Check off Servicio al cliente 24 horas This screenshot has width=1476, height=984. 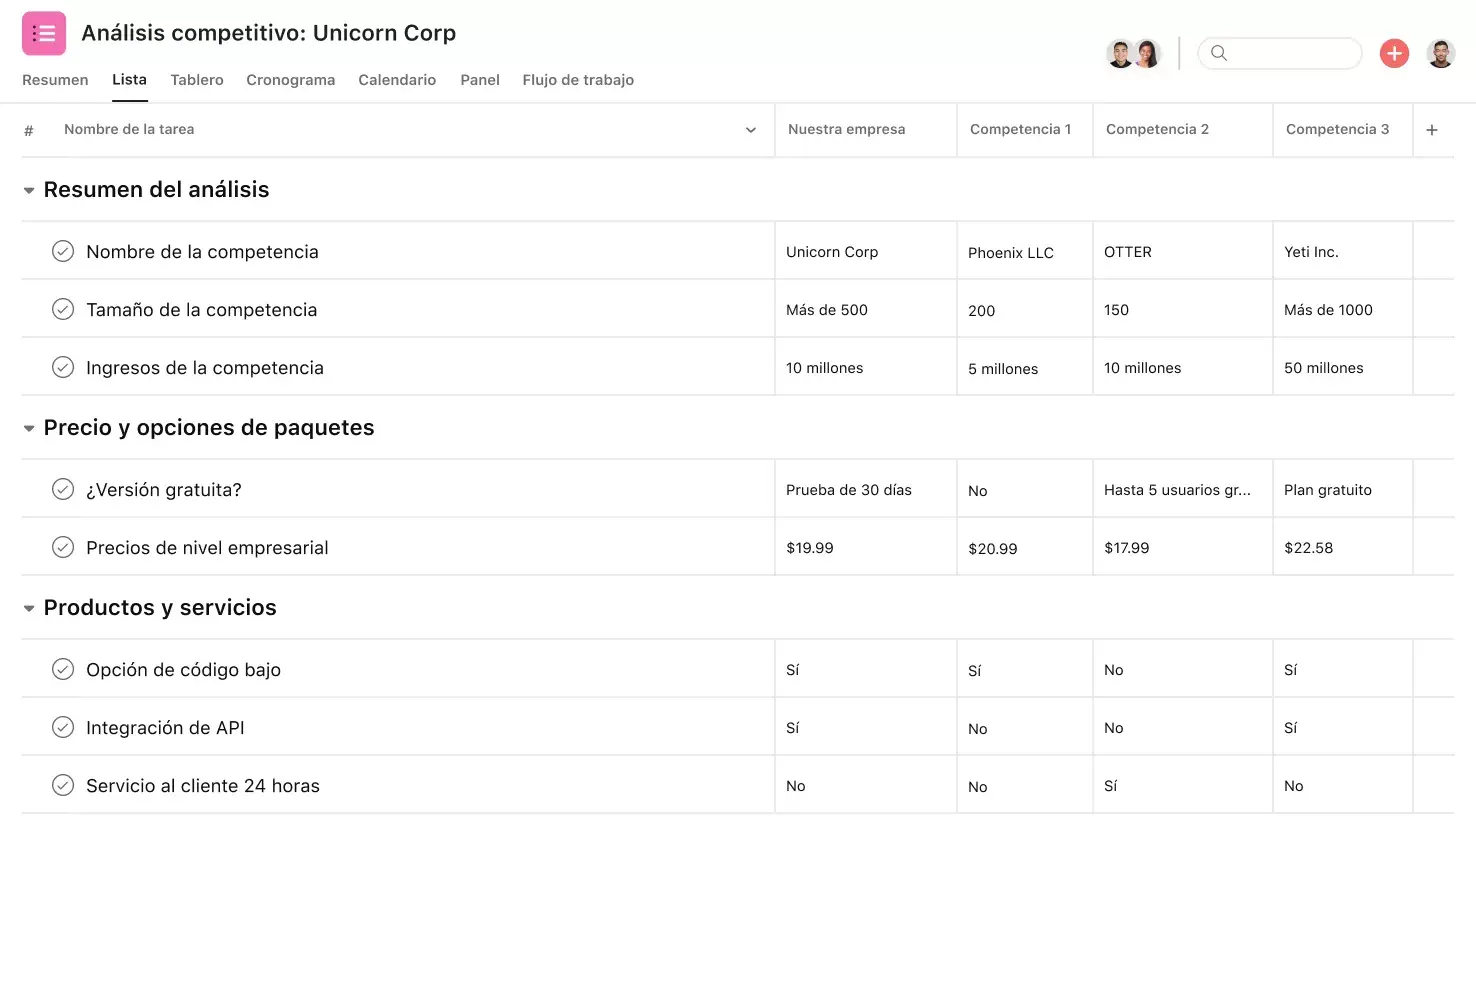click(63, 785)
